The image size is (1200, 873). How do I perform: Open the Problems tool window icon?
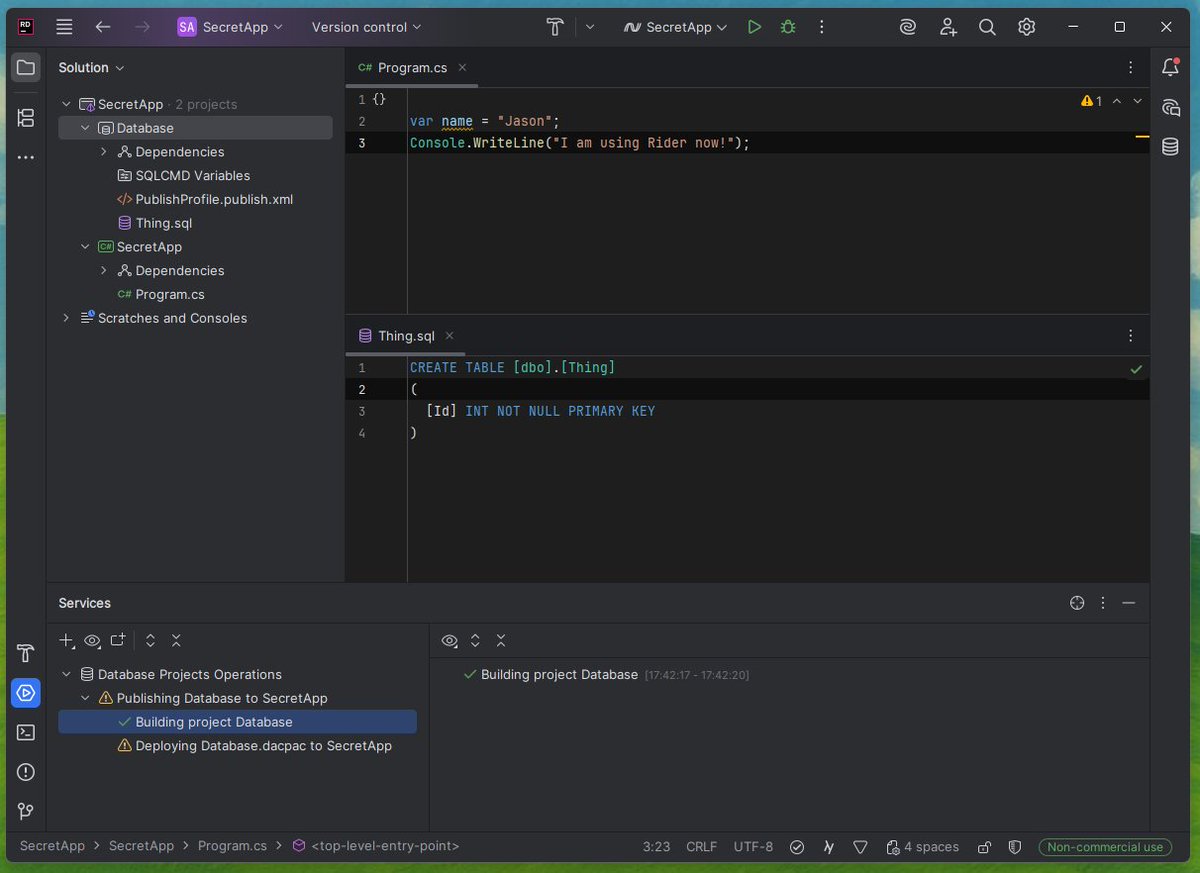[26, 772]
